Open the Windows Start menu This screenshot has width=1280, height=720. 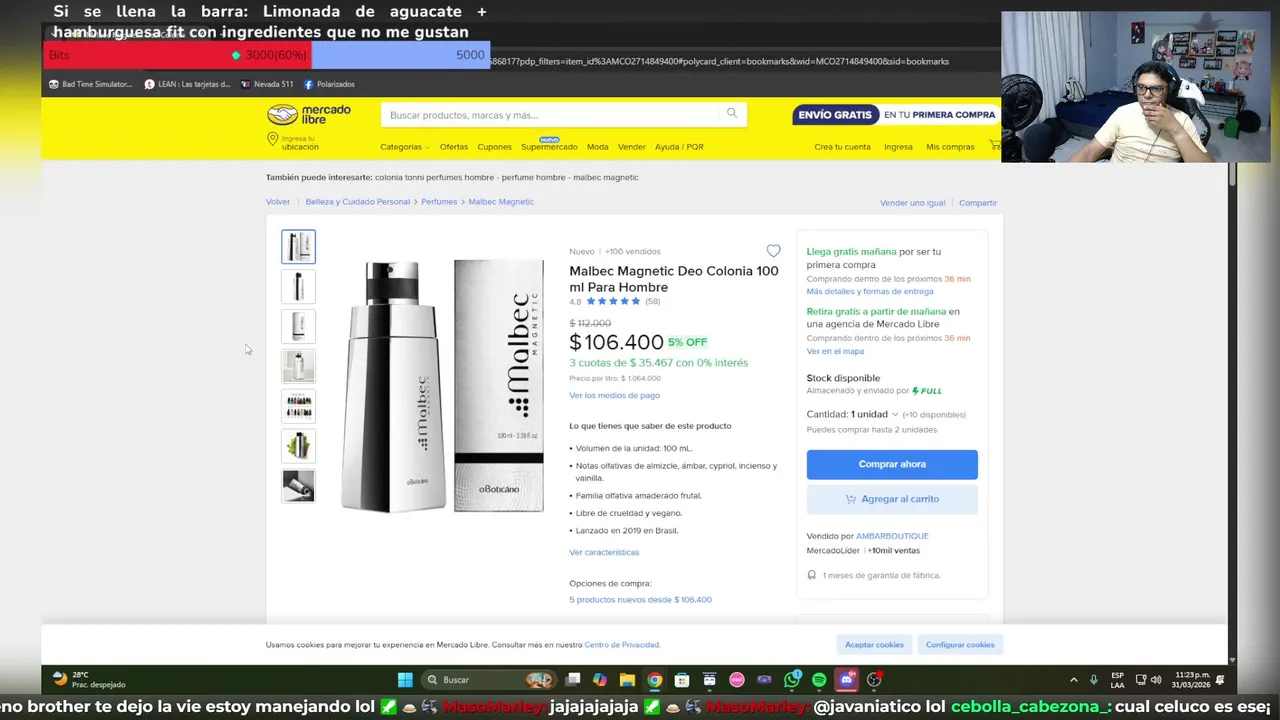pos(405,680)
